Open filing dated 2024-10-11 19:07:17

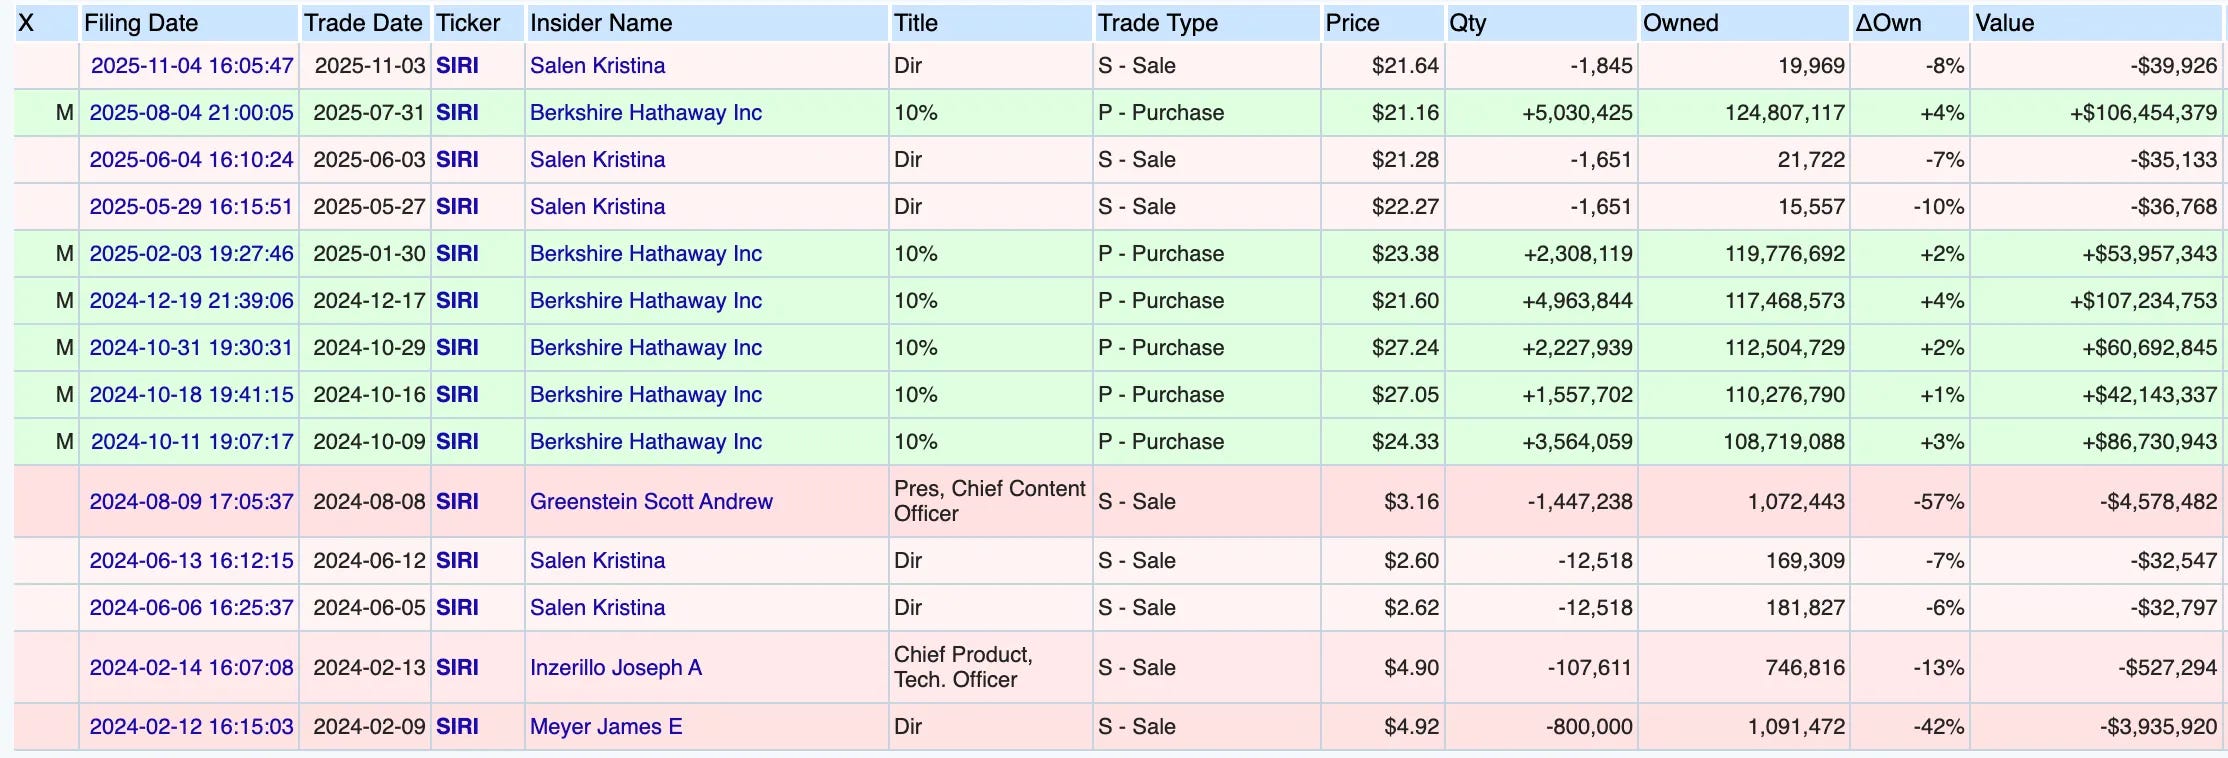pos(192,442)
